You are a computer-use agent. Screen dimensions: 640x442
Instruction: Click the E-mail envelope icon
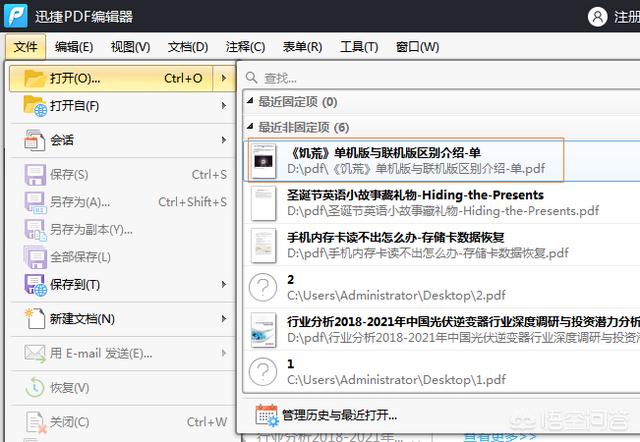35,353
